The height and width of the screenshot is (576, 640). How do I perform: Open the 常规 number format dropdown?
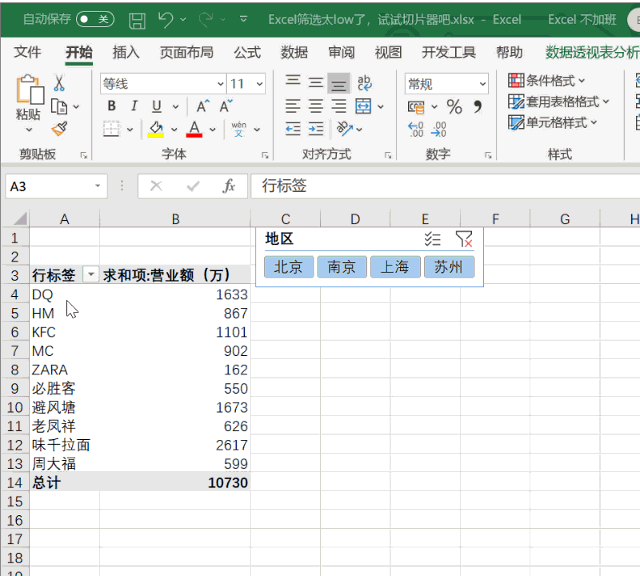[x=483, y=84]
